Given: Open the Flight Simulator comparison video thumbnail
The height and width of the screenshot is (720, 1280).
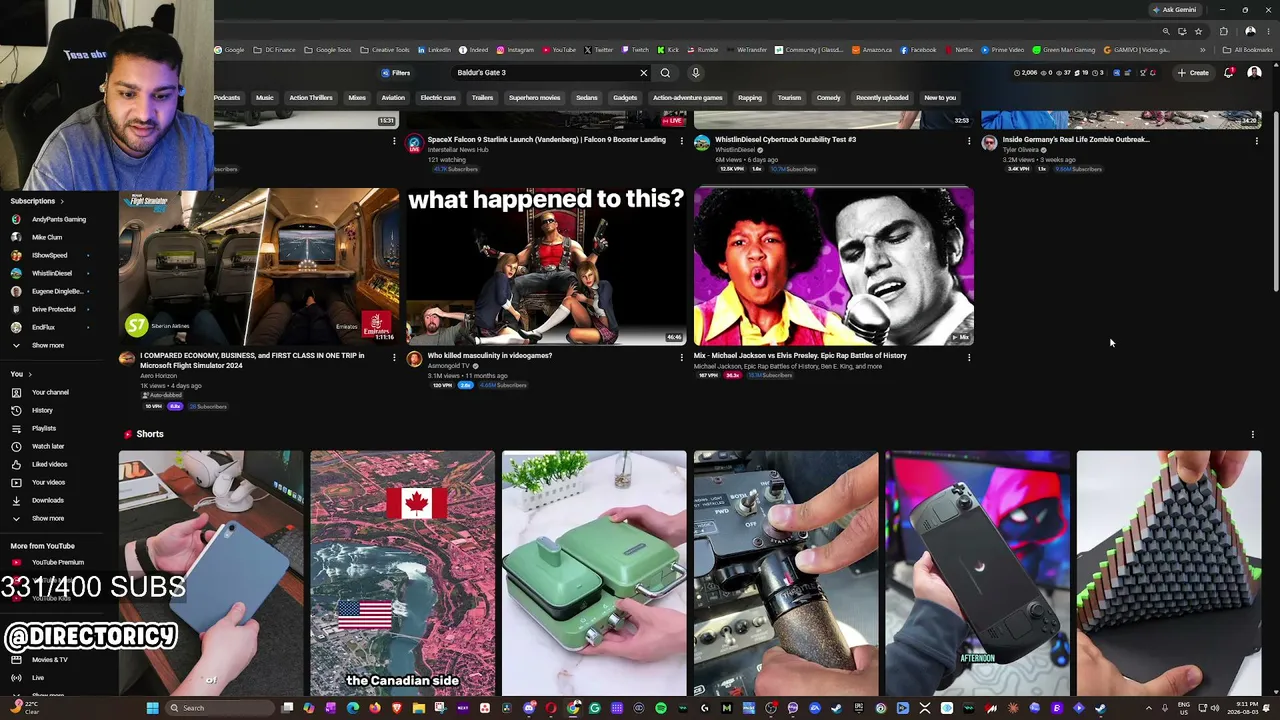Looking at the screenshot, I should (x=259, y=266).
